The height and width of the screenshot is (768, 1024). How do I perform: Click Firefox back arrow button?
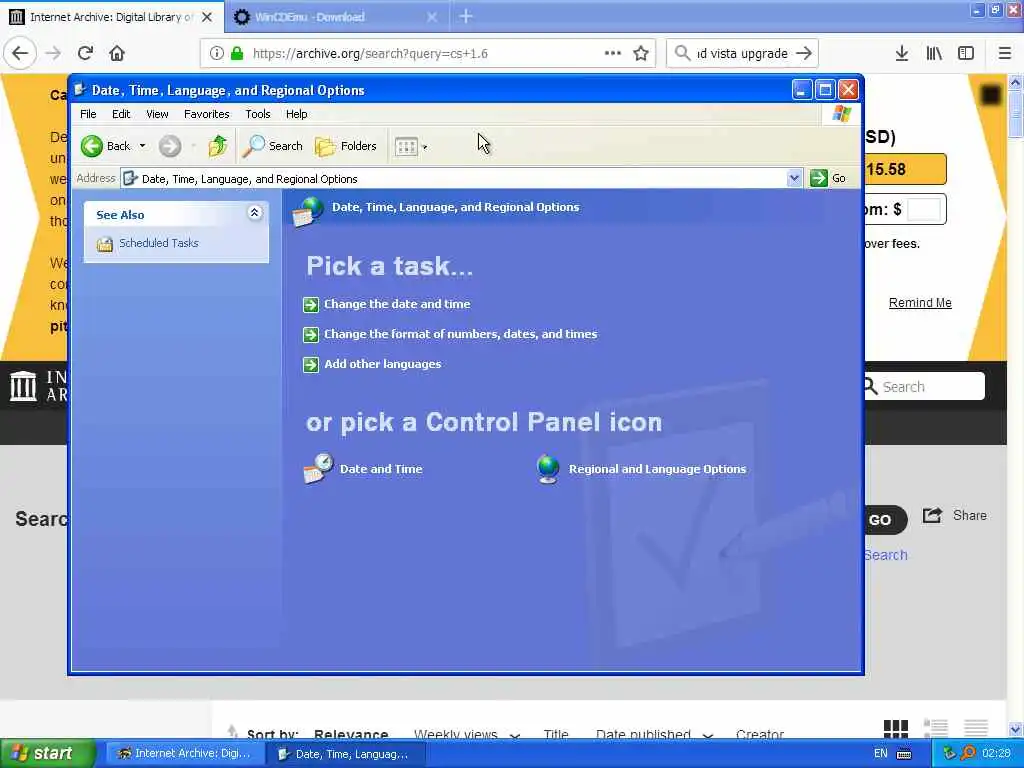click(x=20, y=53)
